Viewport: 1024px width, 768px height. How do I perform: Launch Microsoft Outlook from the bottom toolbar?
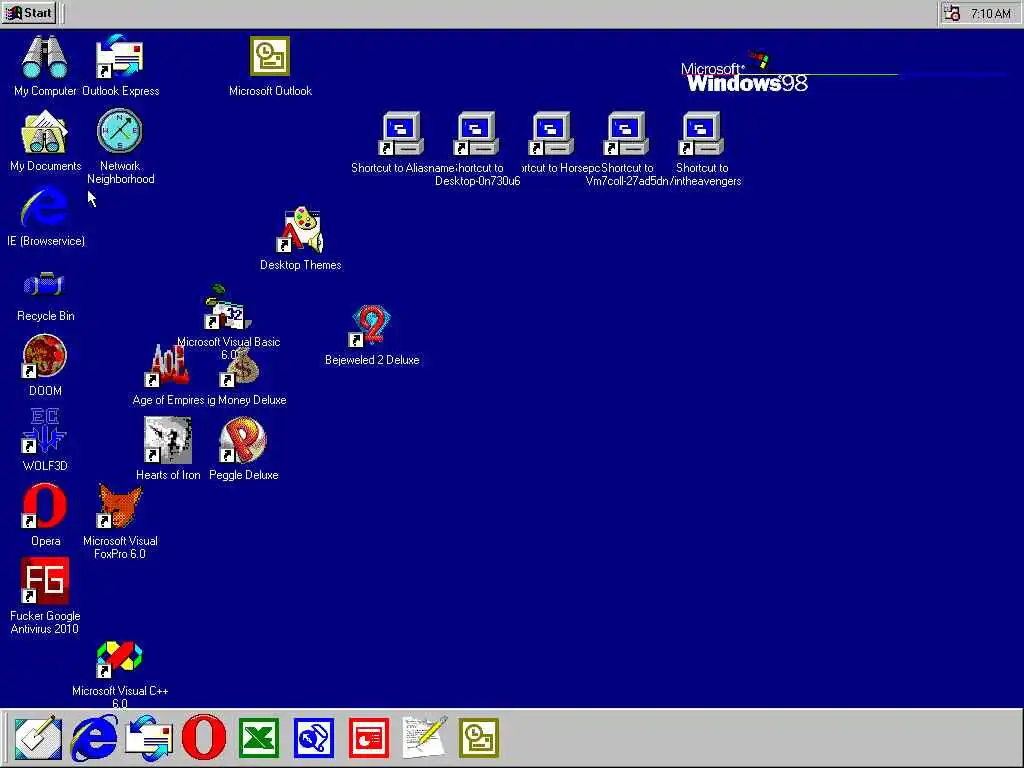(x=479, y=739)
